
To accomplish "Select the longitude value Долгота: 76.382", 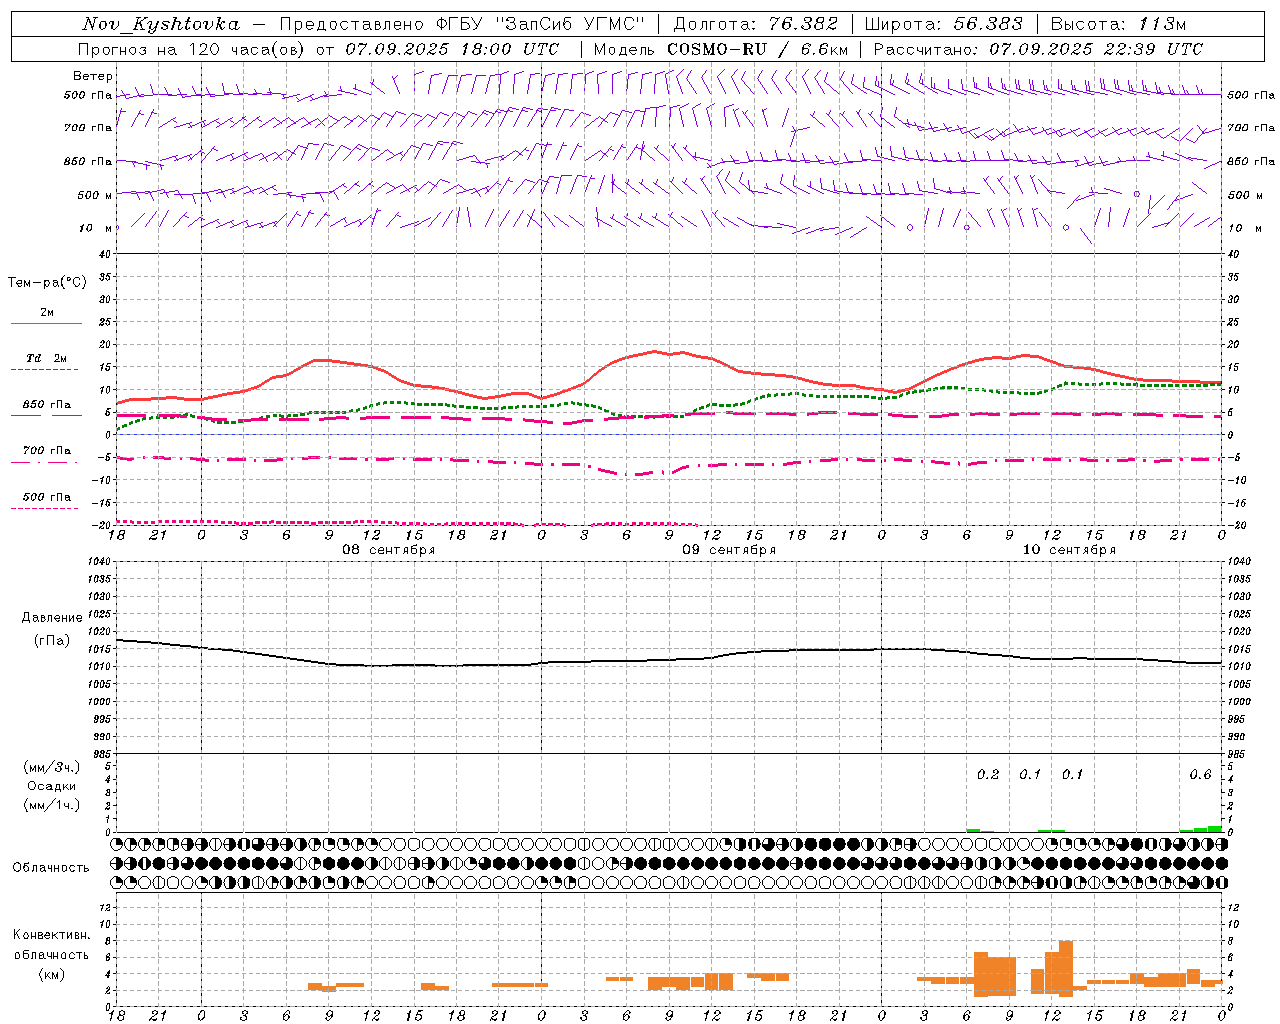I will point(755,24).
